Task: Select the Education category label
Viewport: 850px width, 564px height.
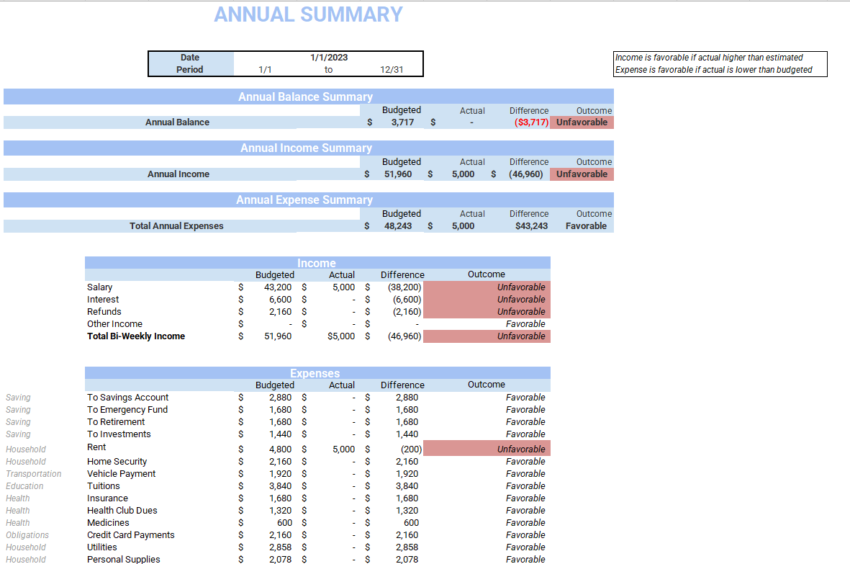Action: (x=24, y=486)
